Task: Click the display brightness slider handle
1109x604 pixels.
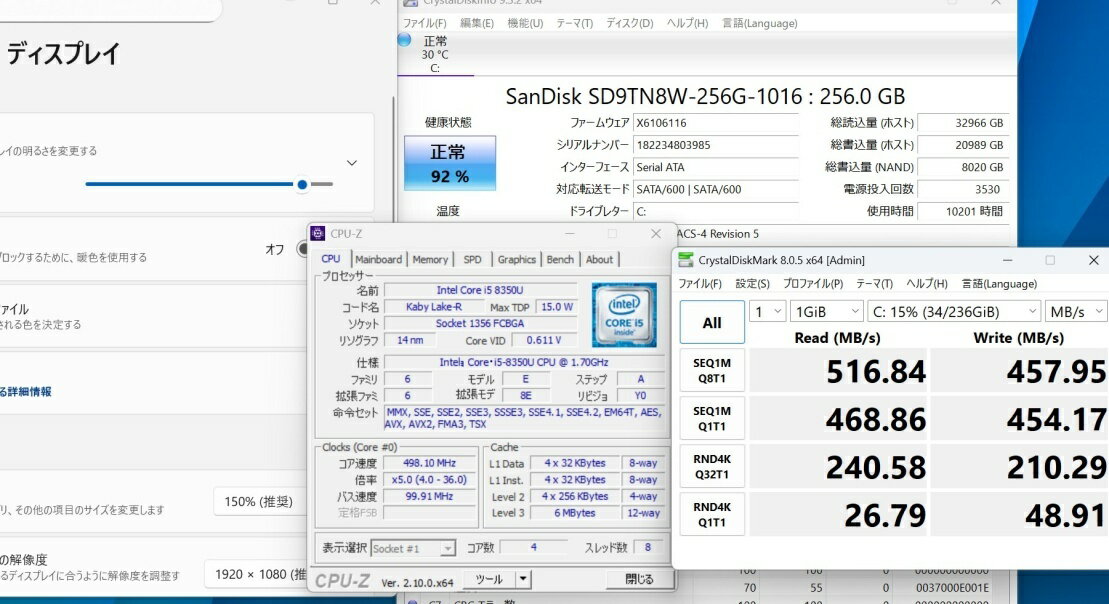Action: pos(302,184)
